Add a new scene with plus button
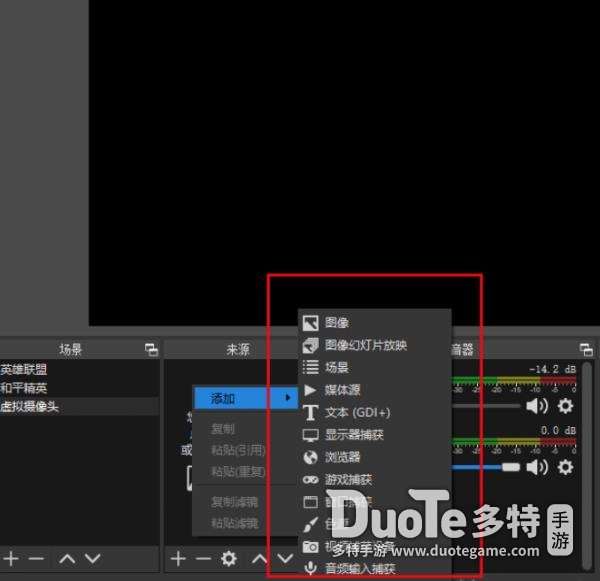The width and height of the screenshot is (600, 581). pos(11,559)
